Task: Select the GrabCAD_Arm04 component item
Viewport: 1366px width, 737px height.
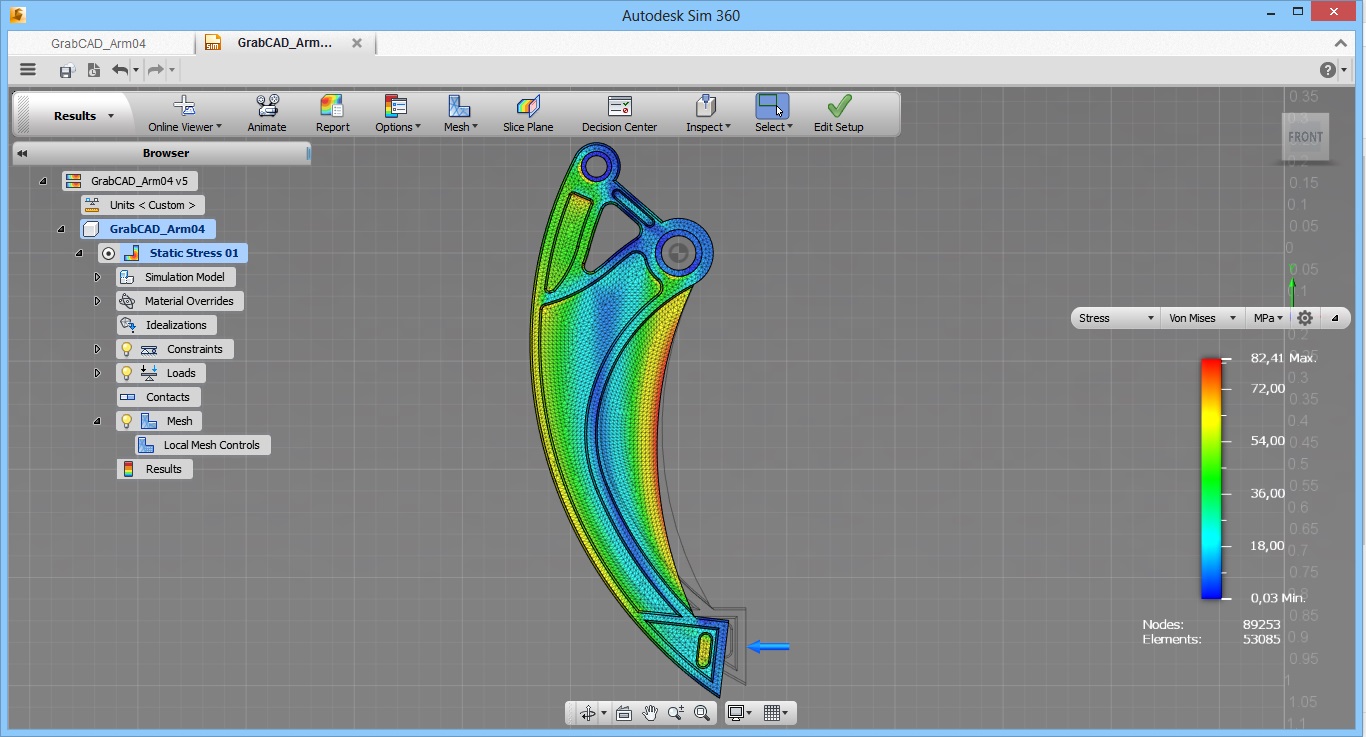Action: 147,229
